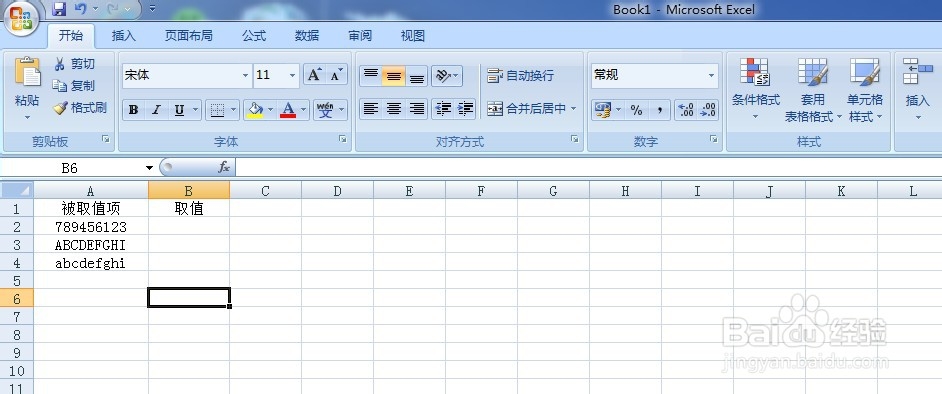Save the workbook from quick access toolbar

point(59,9)
